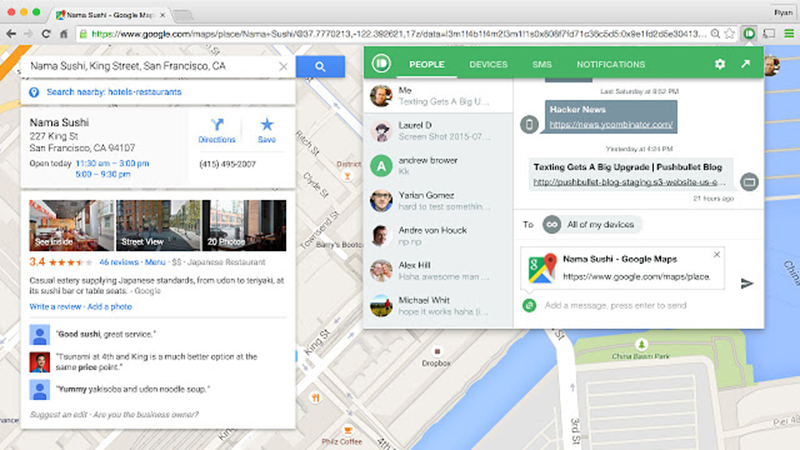
Task: Switch to the PEOPLE tab
Action: tap(427, 64)
